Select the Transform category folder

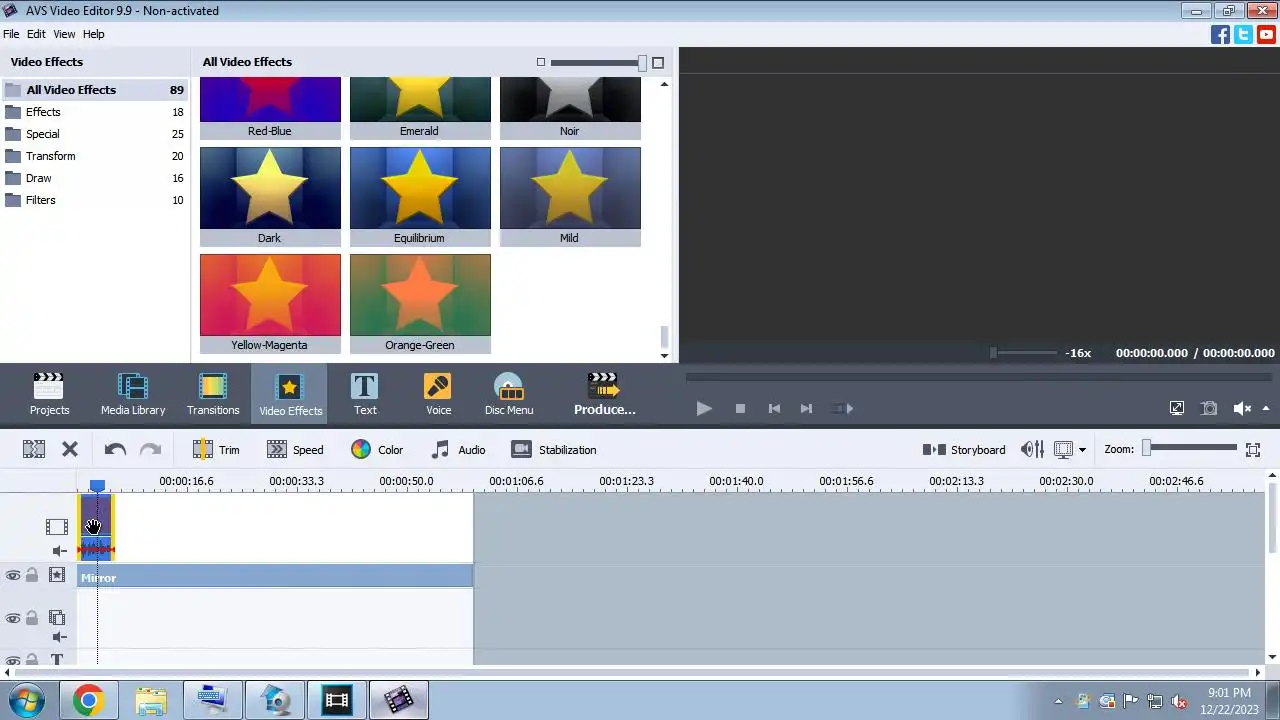pyautogui.click(x=94, y=156)
